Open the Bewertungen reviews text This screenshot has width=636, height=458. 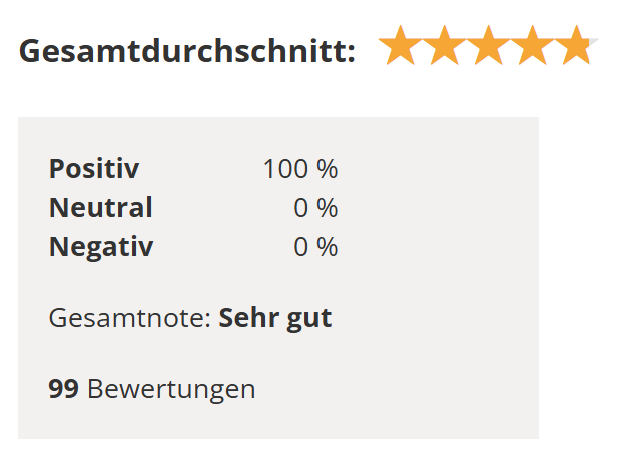click(171, 389)
